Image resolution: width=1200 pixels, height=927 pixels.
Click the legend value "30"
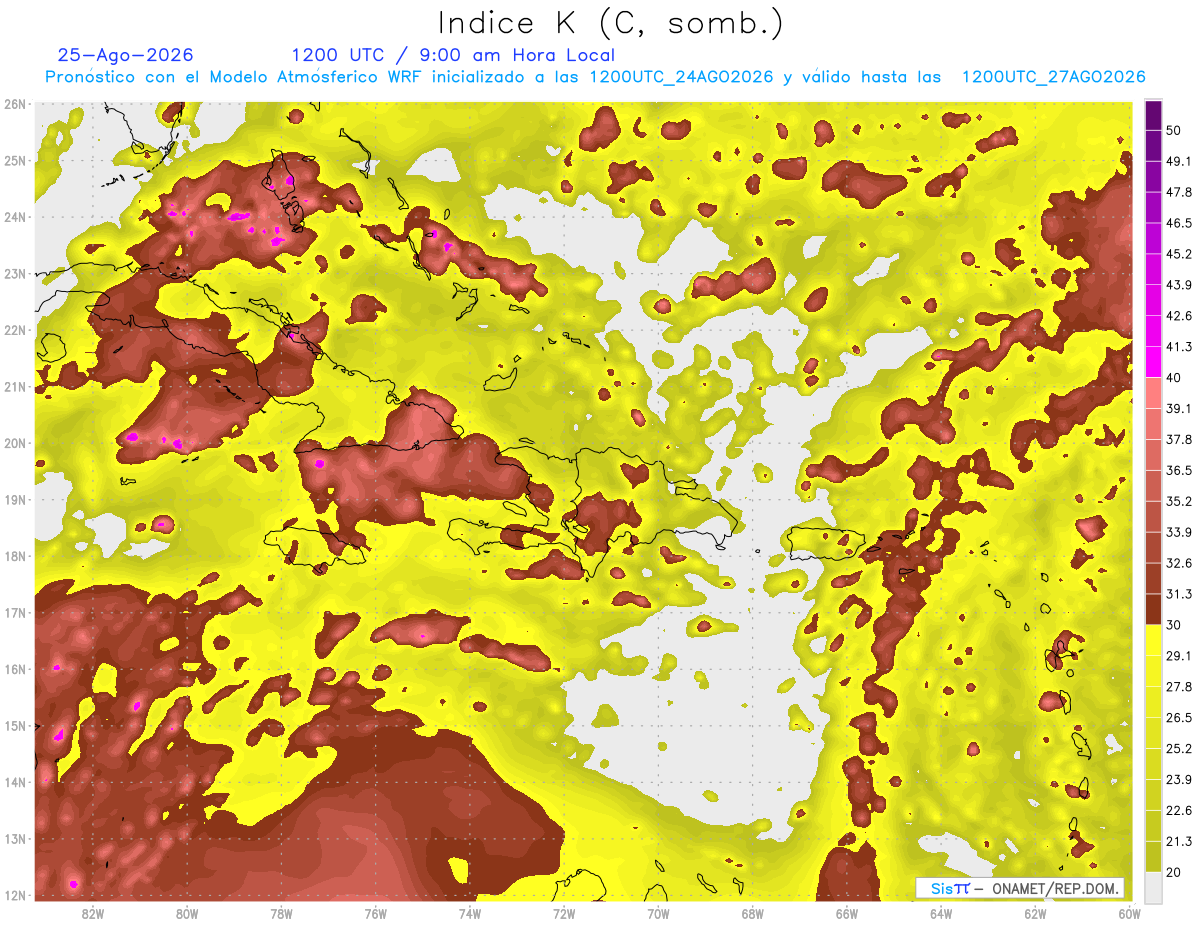1175,625
